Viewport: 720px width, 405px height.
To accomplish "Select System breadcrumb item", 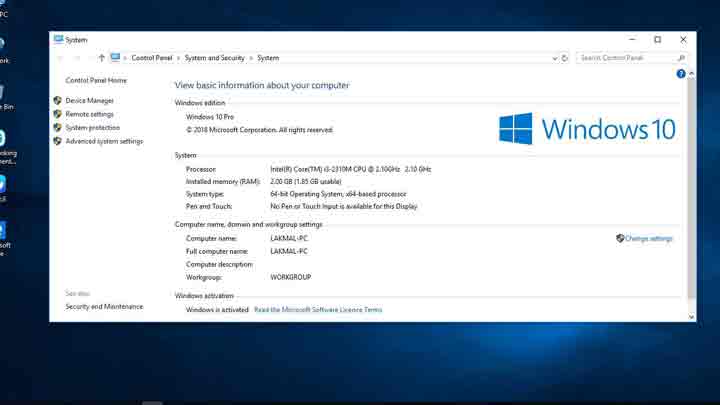I will 268,58.
